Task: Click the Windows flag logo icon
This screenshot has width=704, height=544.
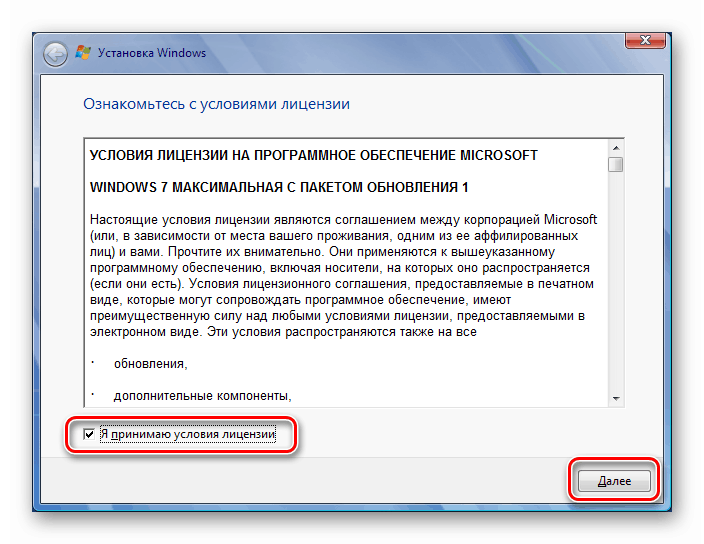Action: (x=83, y=52)
